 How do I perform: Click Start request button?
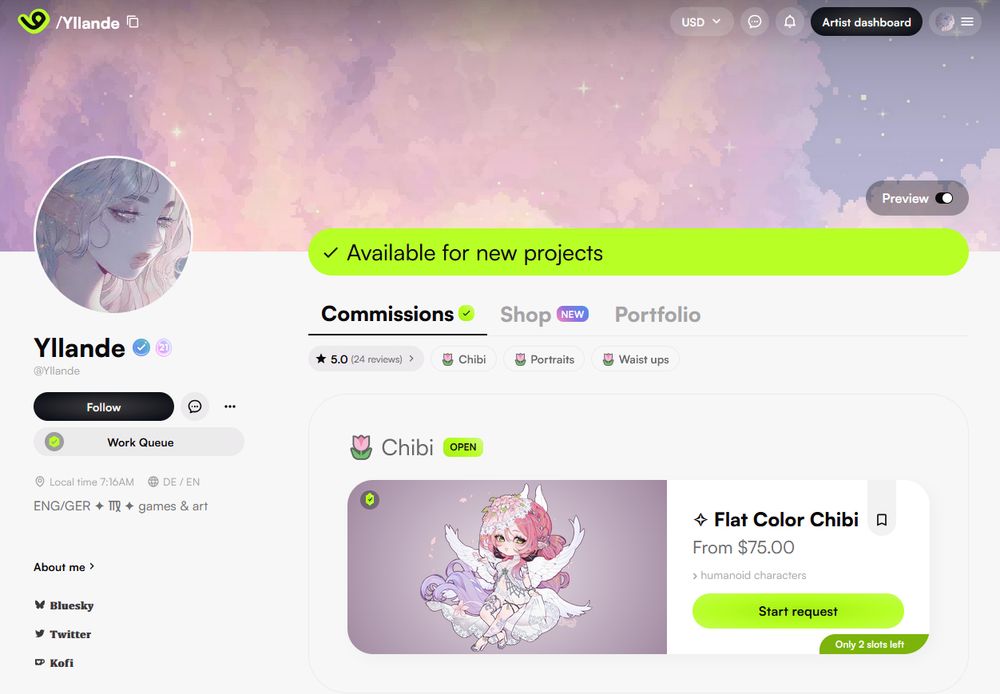(798, 611)
